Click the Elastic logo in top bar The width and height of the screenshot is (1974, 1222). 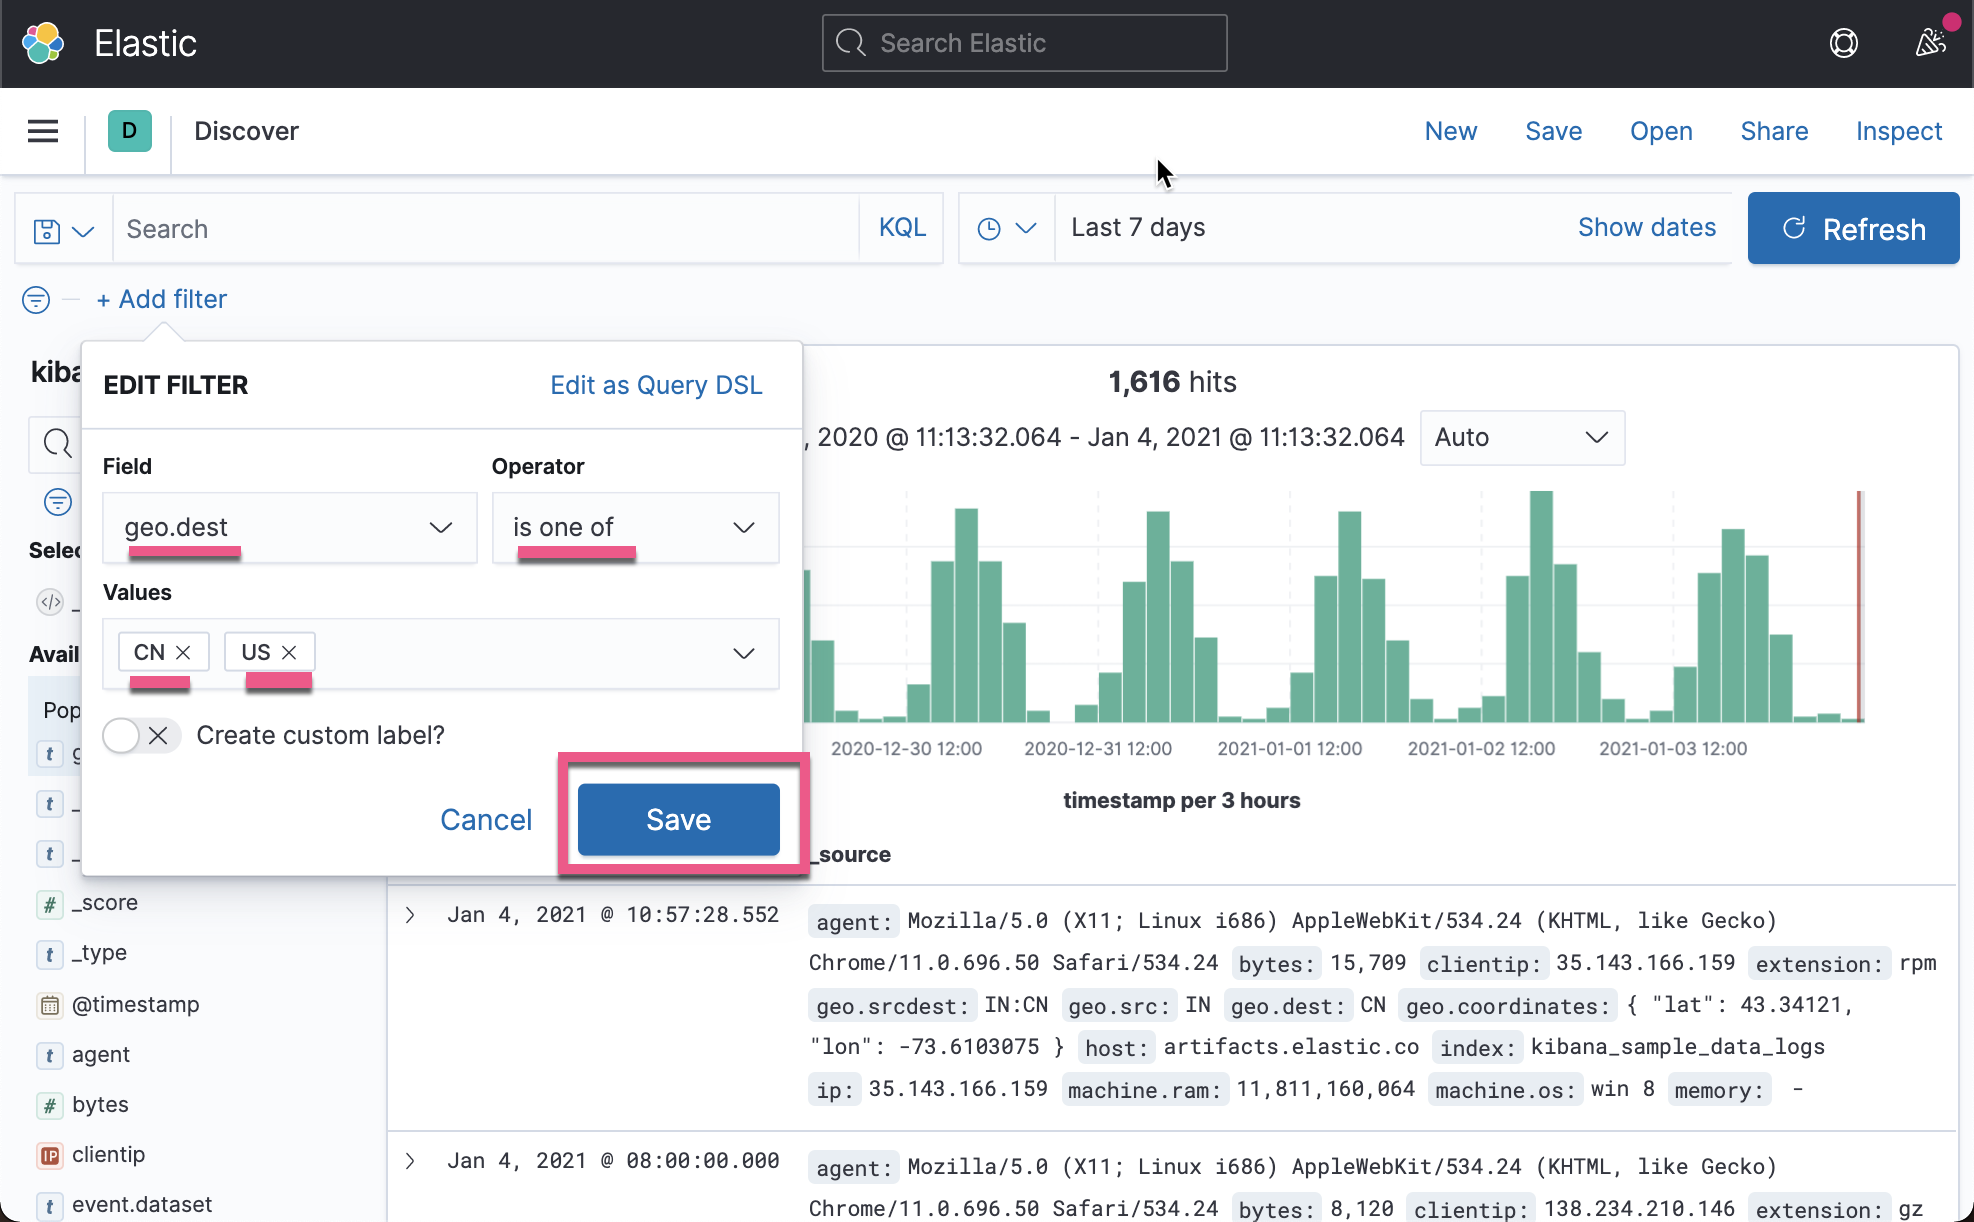click(44, 42)
